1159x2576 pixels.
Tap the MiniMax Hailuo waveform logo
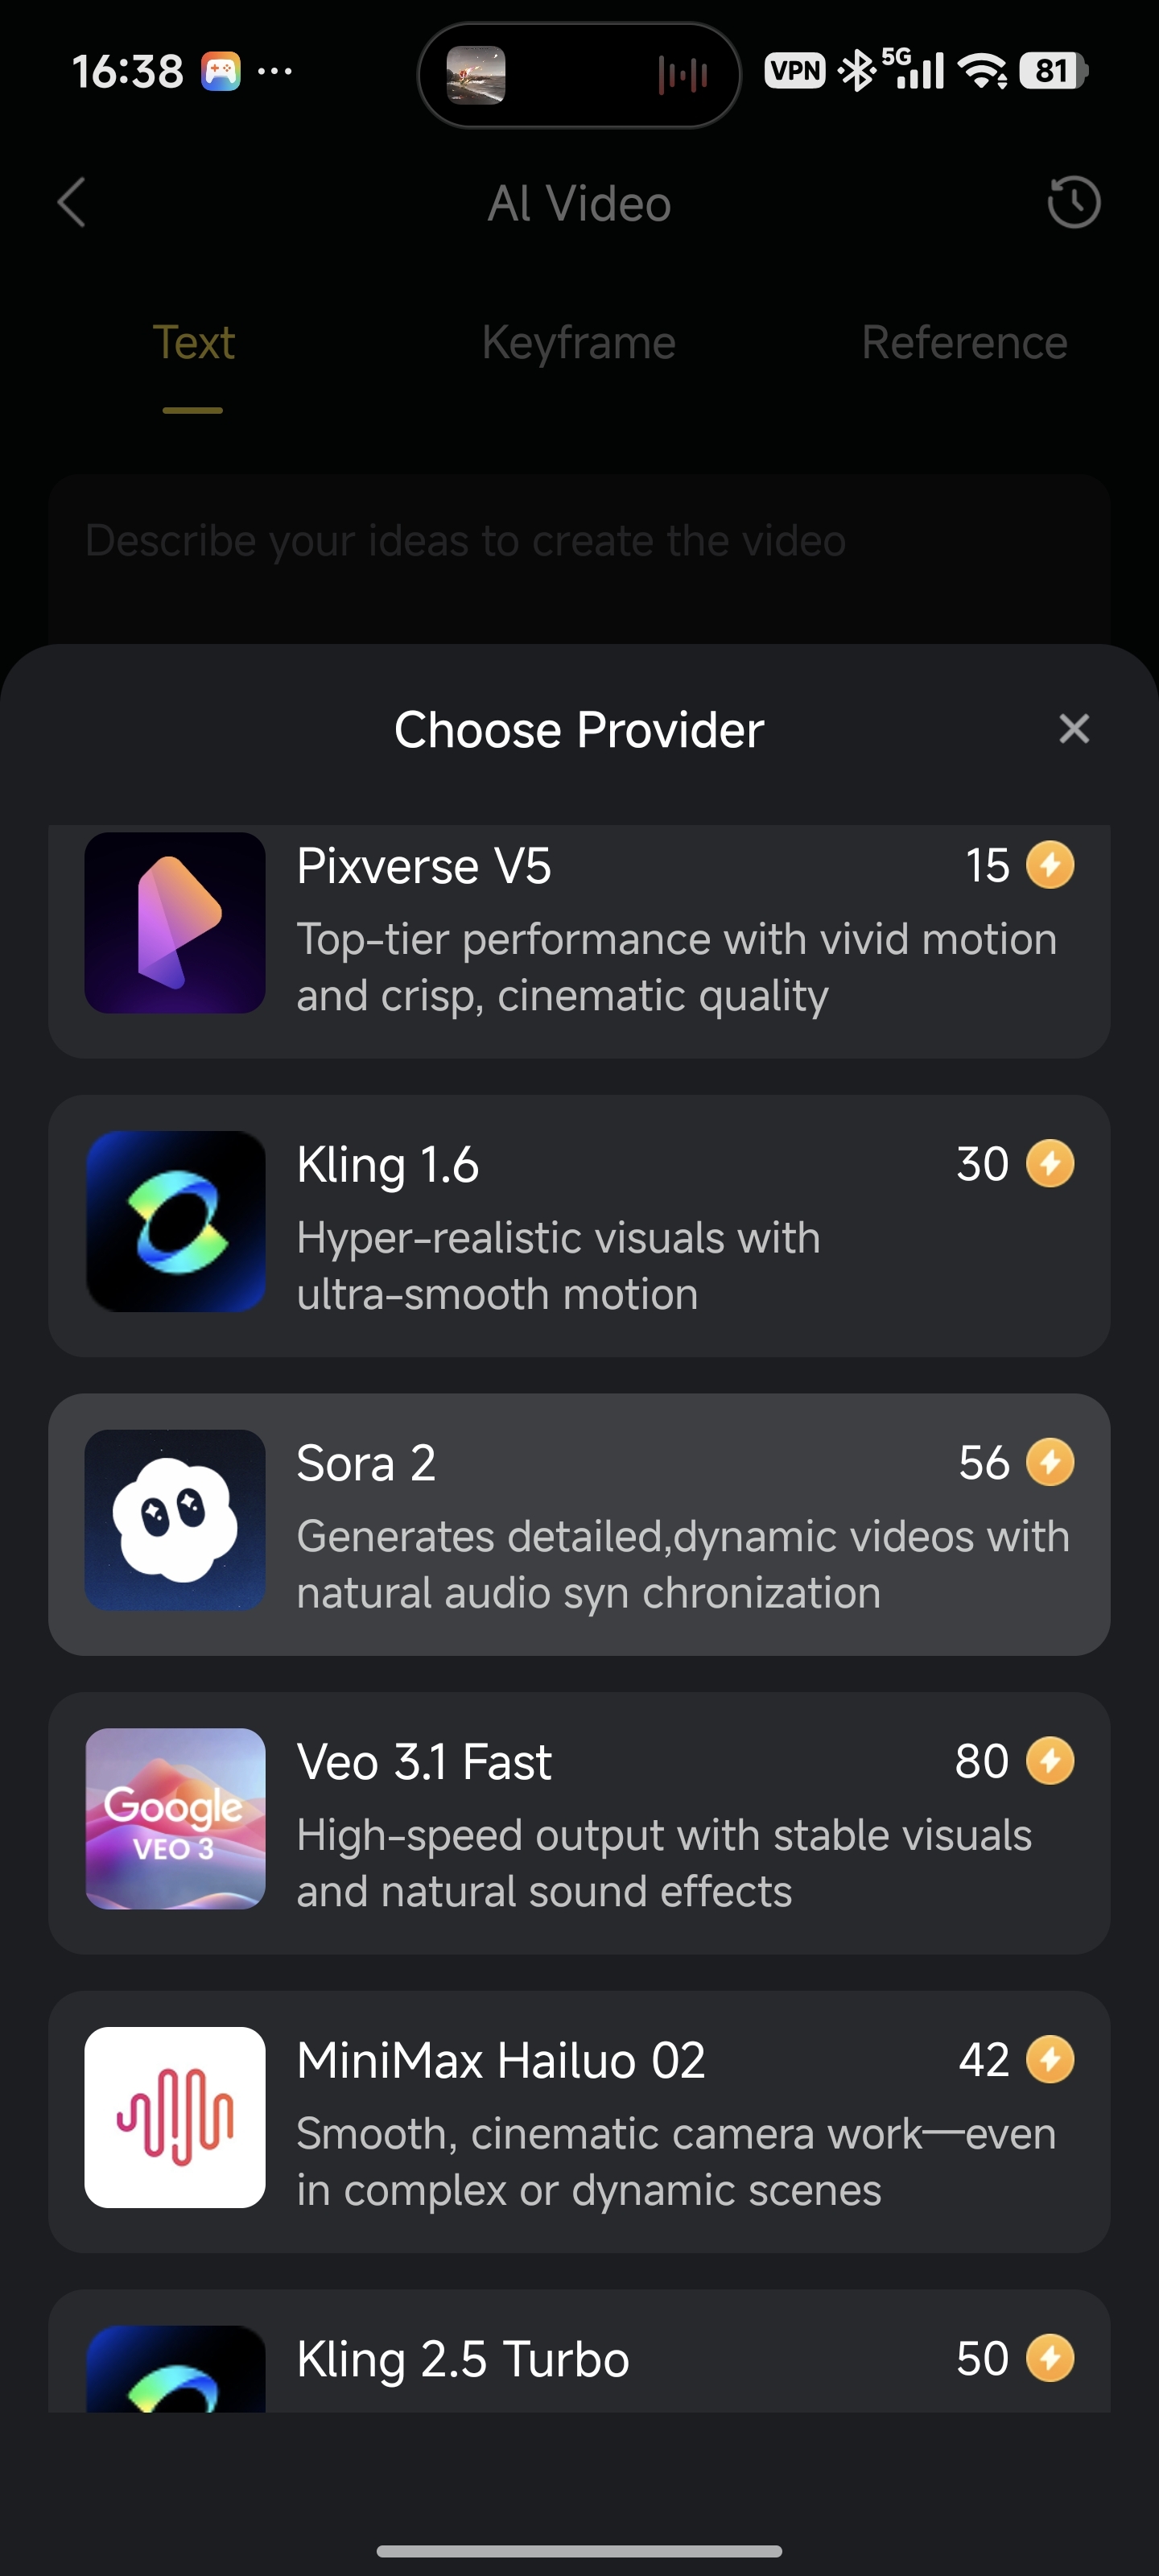[x=175, y=2117]
